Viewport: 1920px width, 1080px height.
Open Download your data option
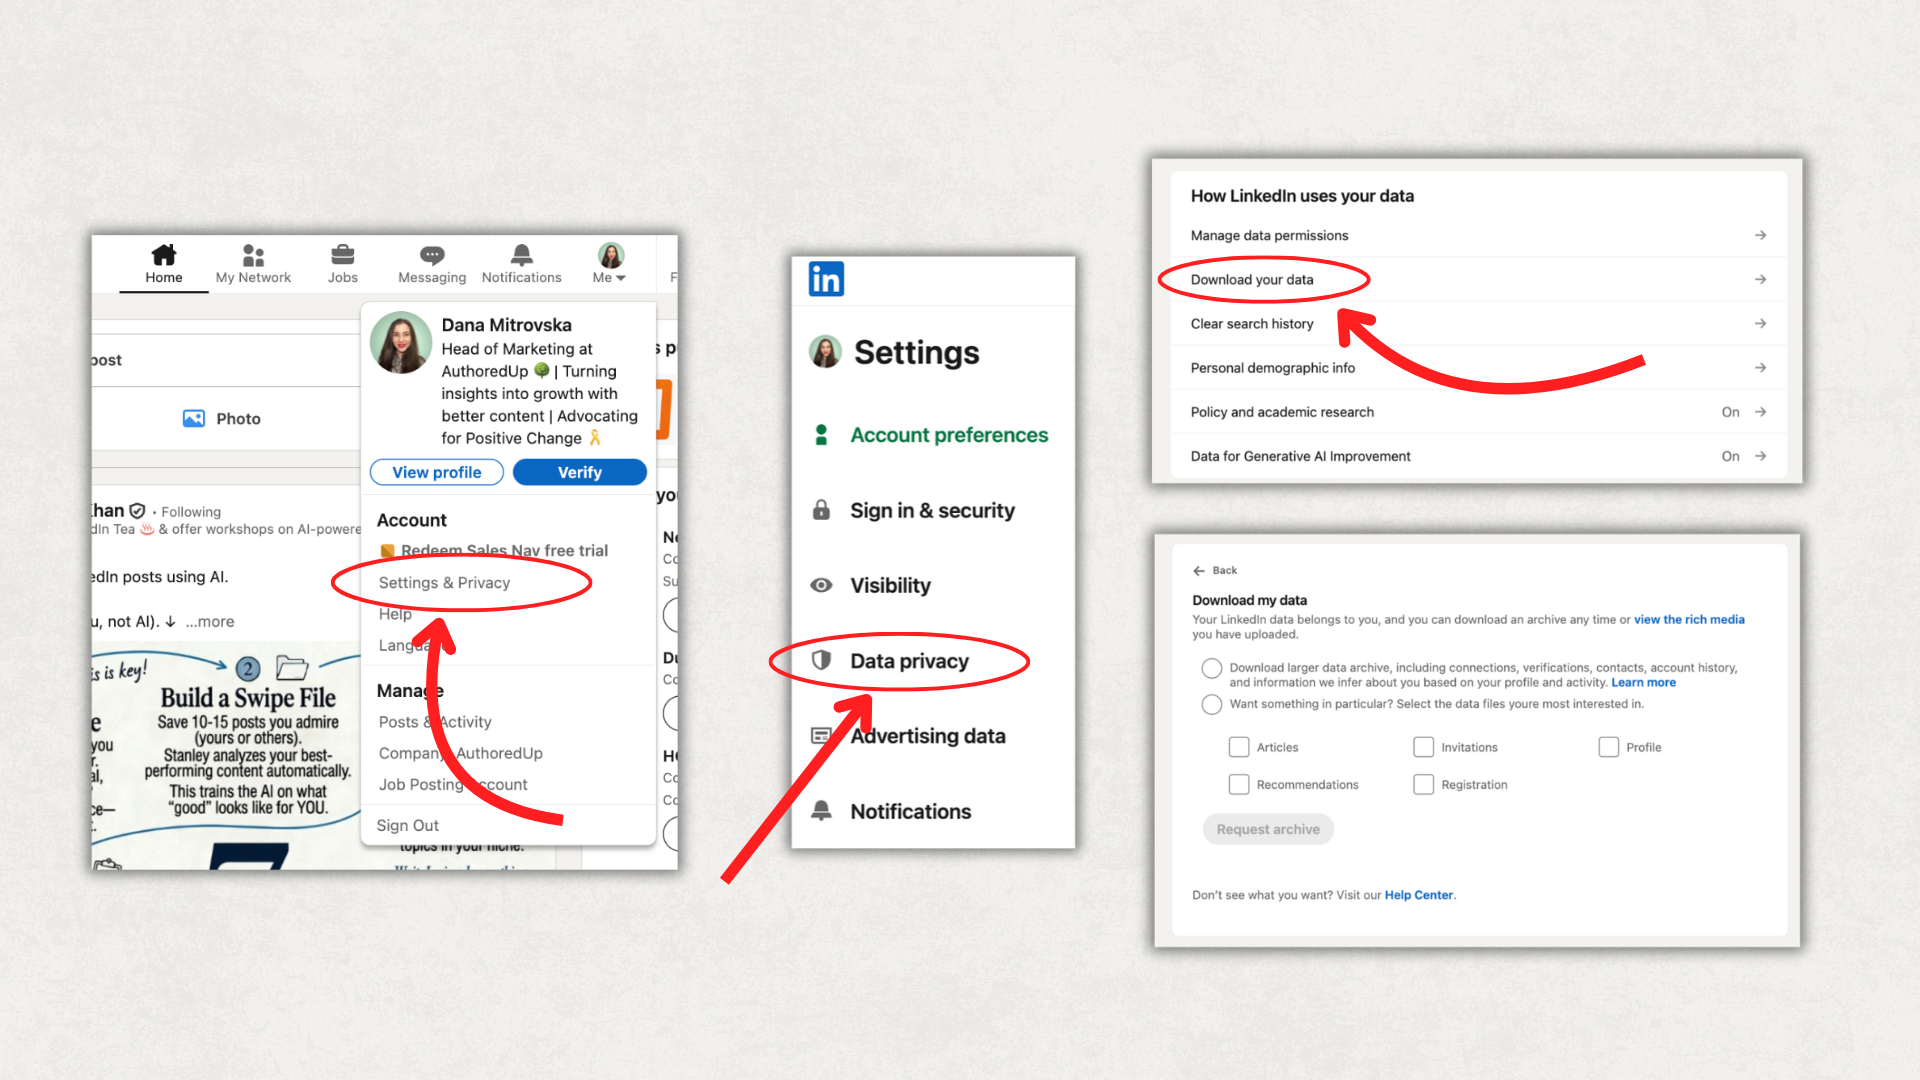1478,280
